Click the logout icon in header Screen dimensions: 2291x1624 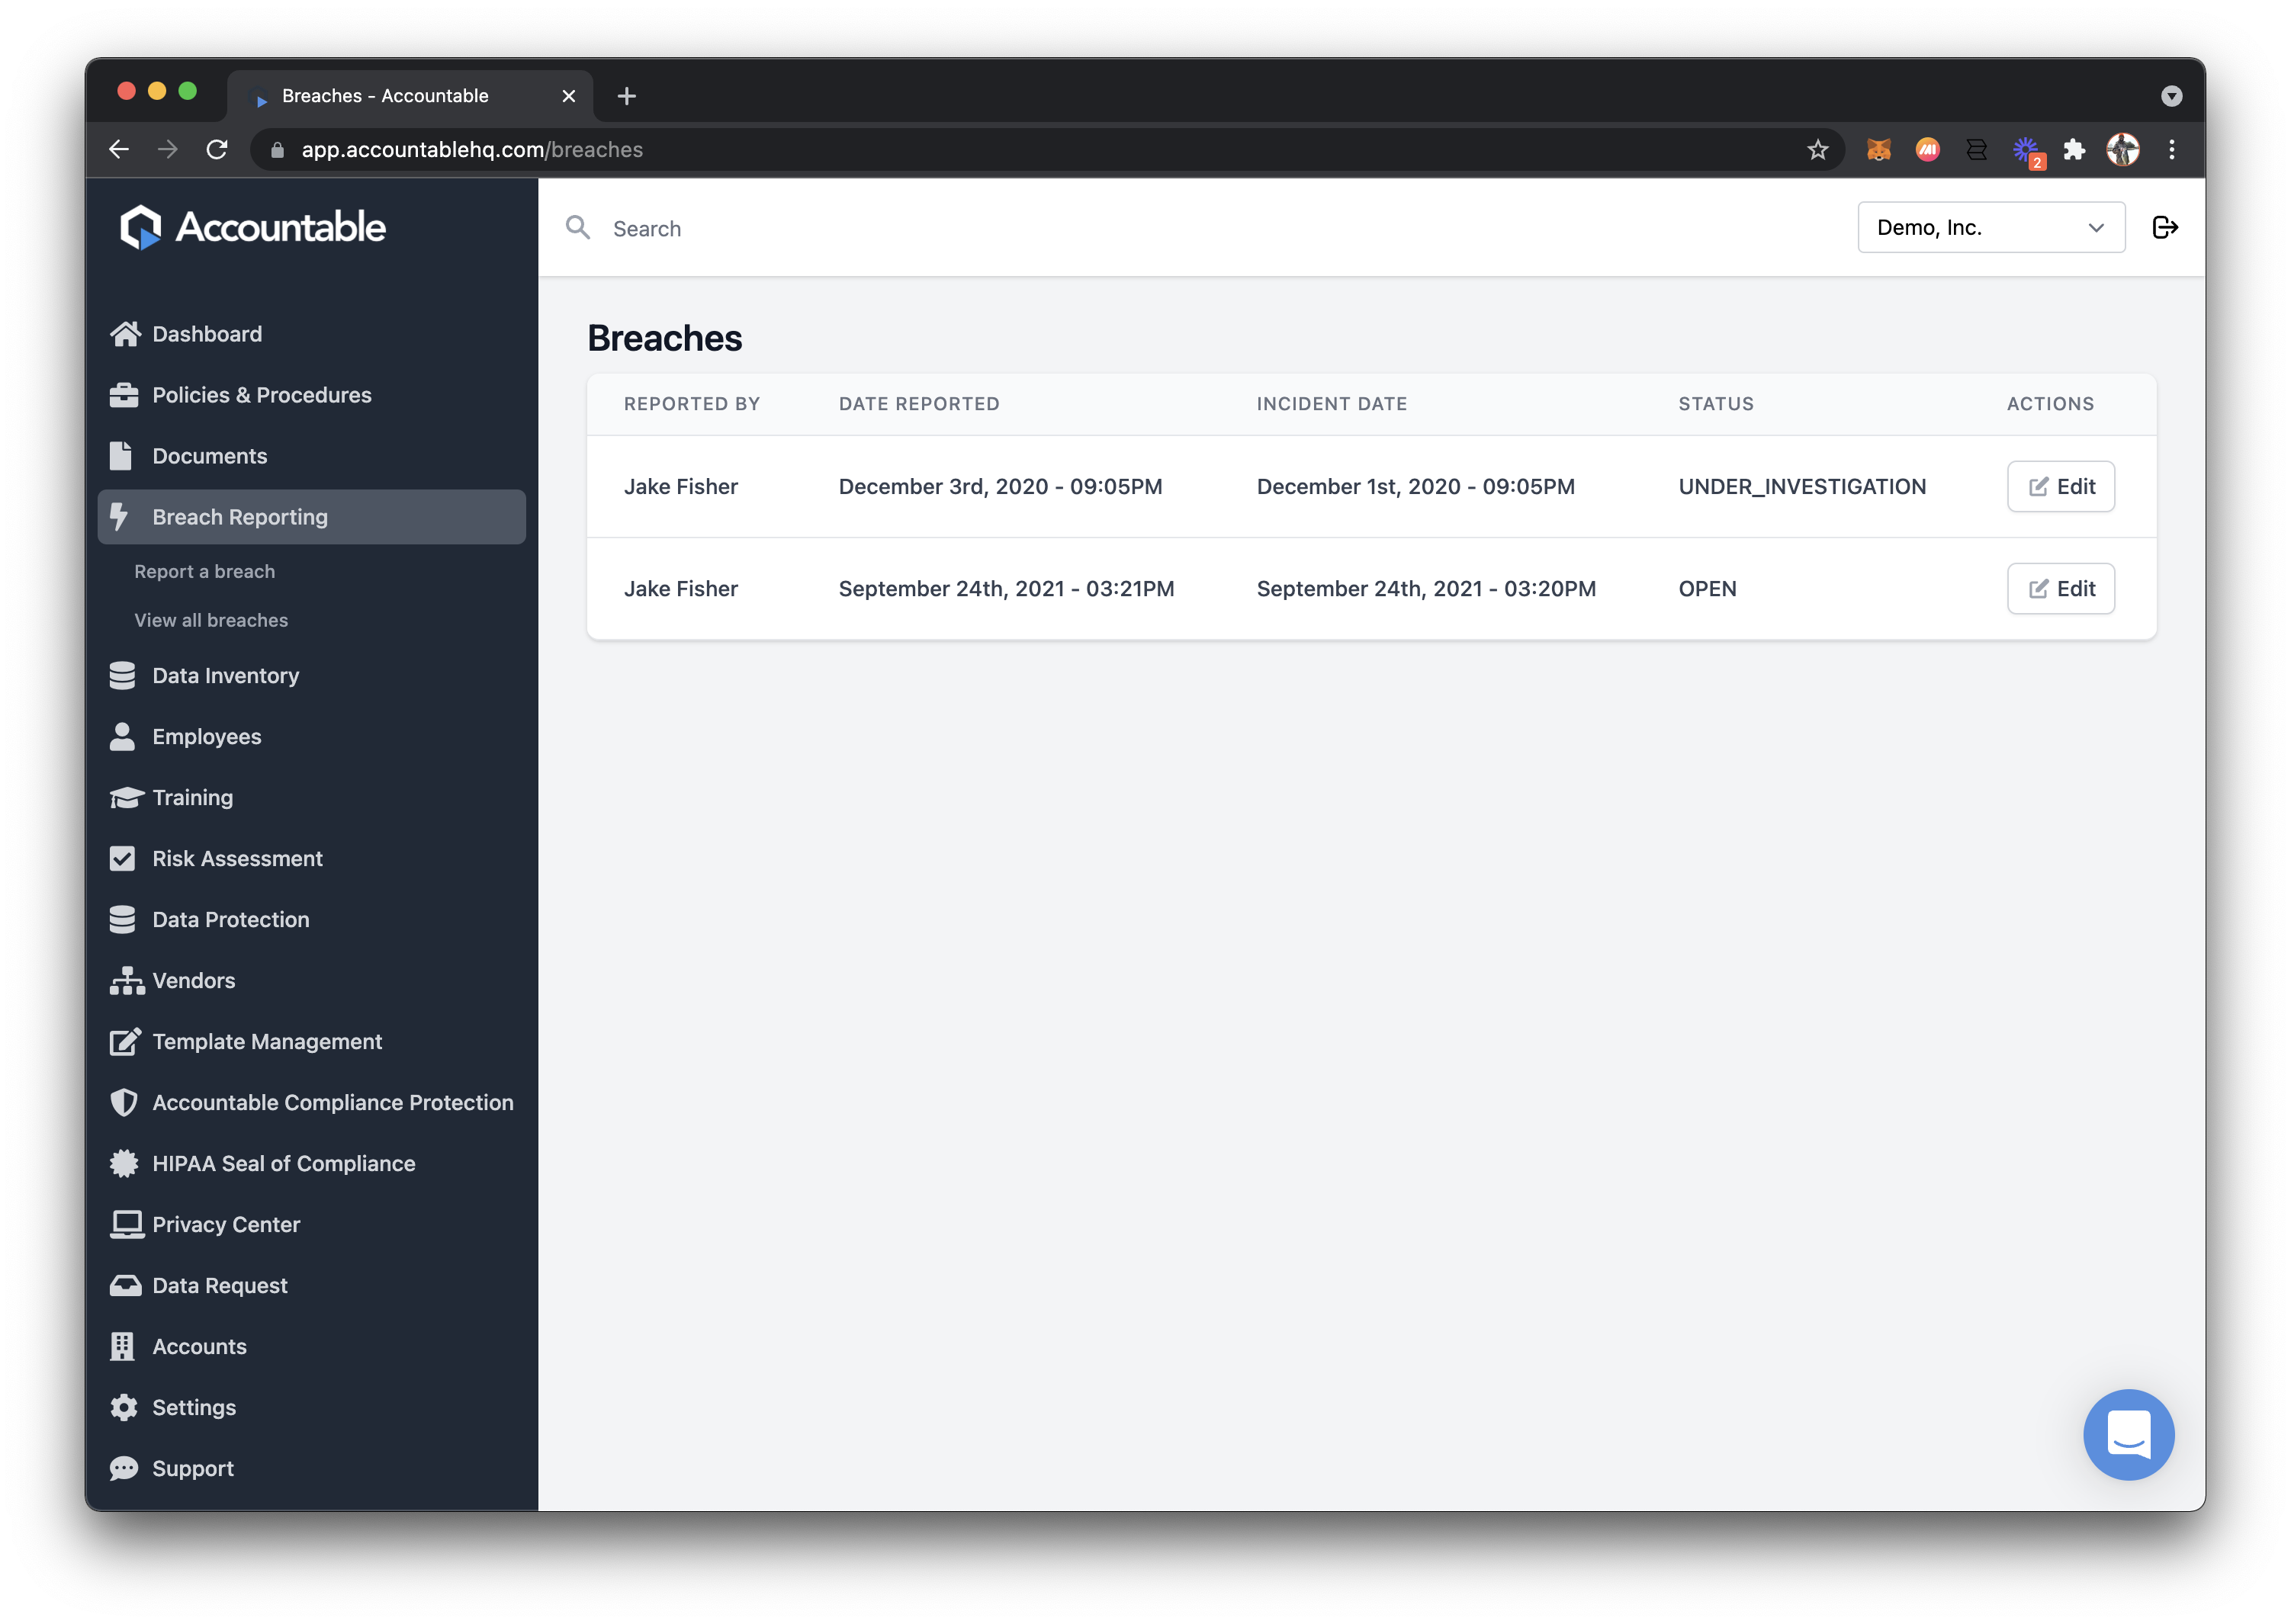click(x=2164, y=228)
